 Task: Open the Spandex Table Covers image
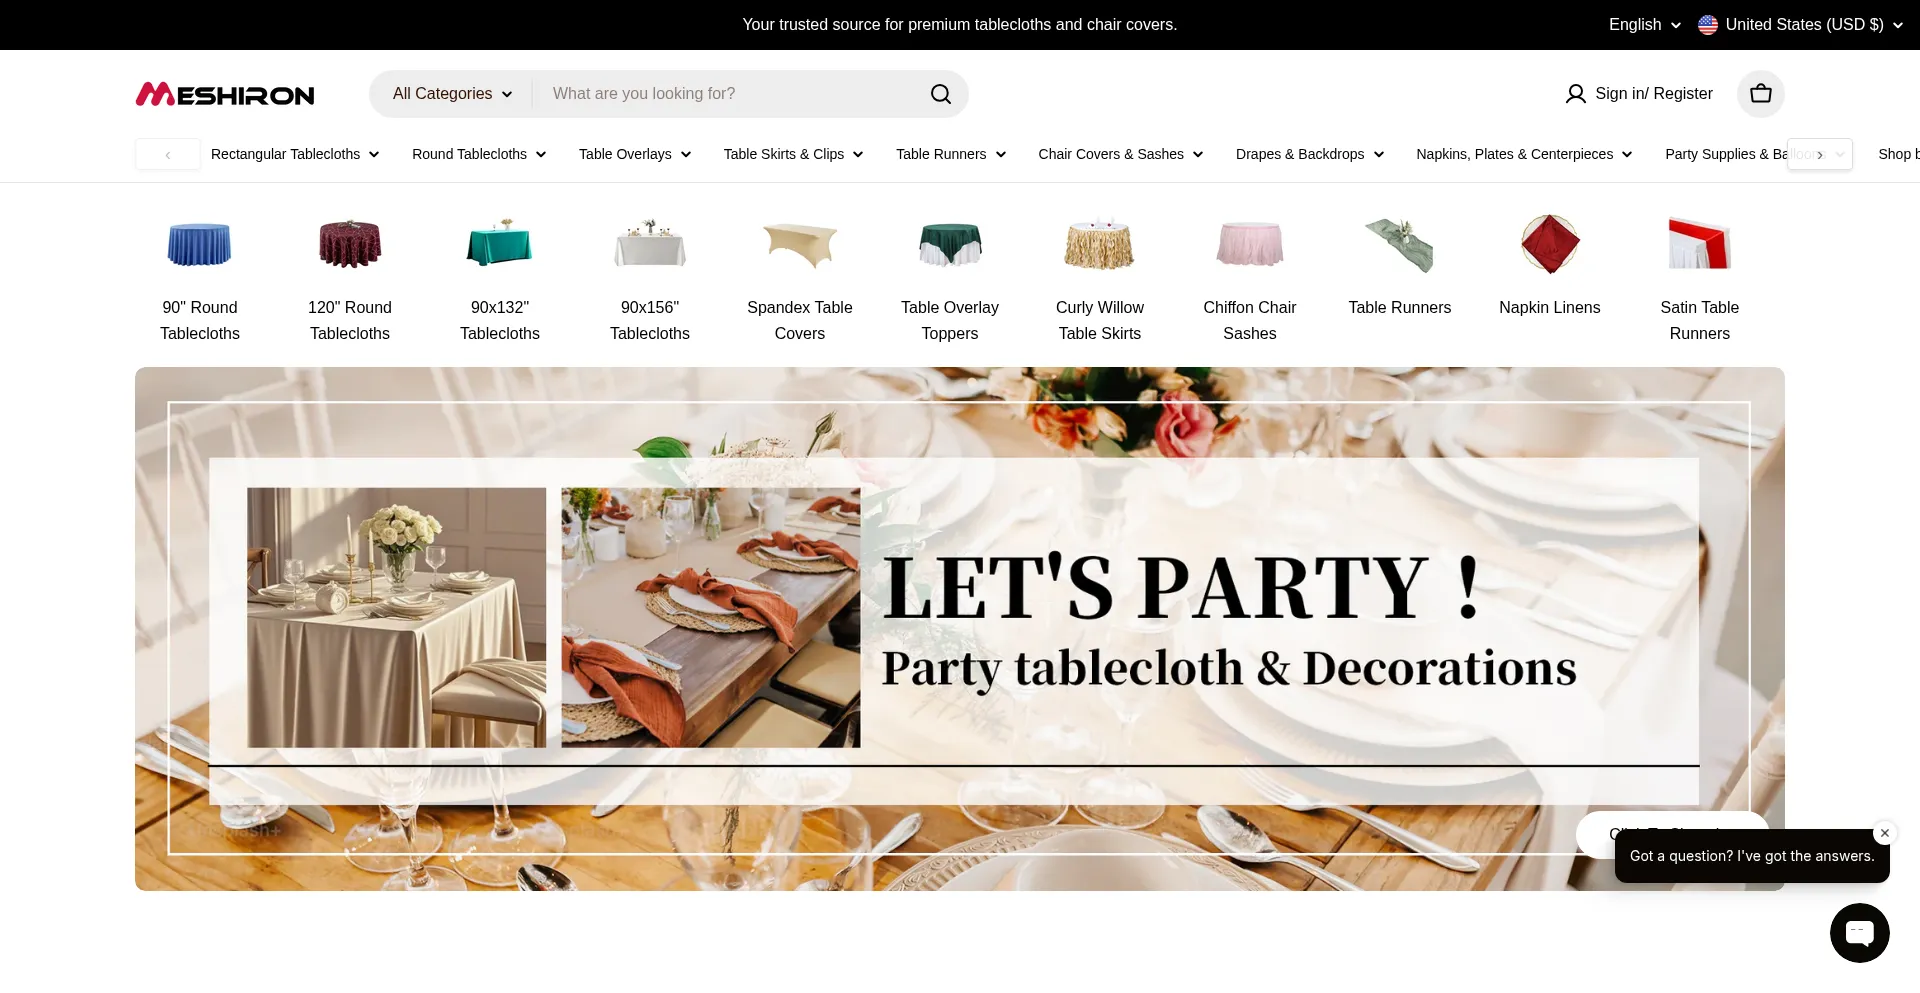(x=800, y=244)
